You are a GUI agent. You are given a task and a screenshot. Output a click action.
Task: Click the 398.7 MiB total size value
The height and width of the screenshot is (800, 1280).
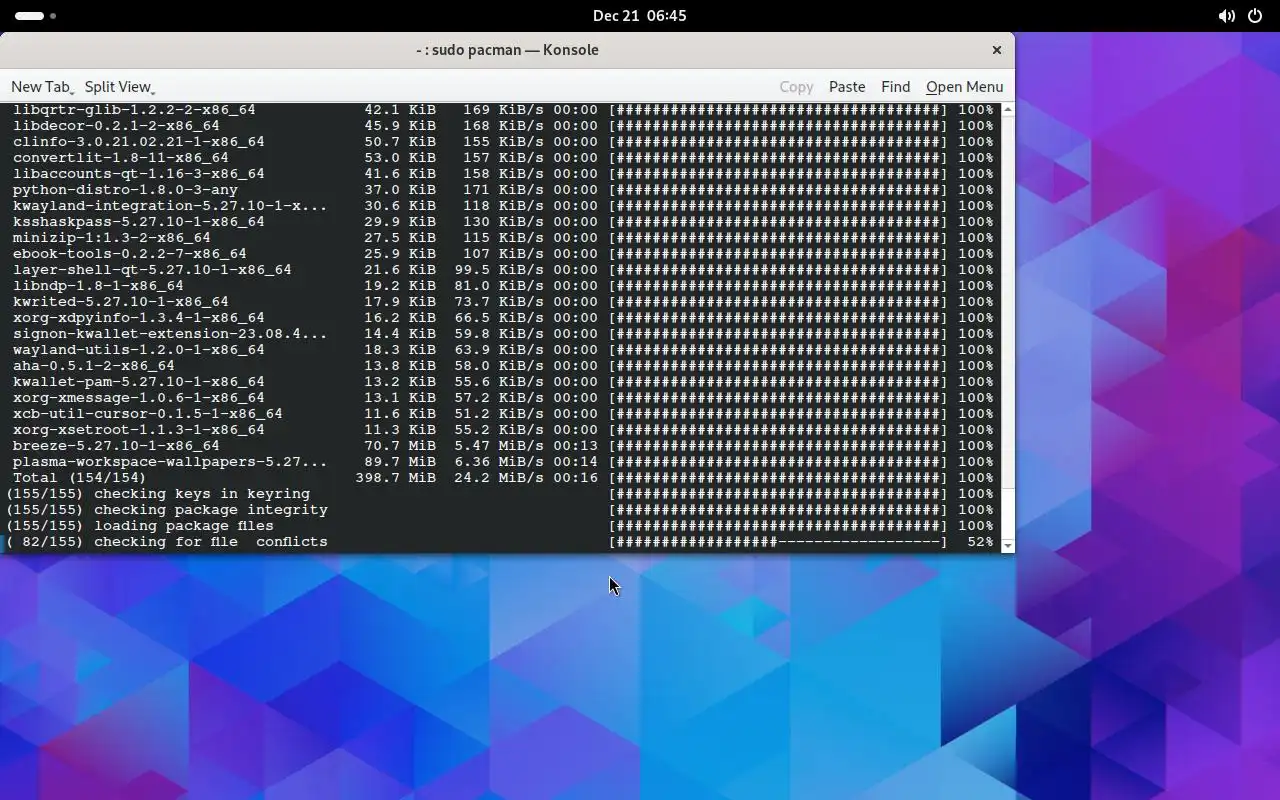tap(395, 478)
